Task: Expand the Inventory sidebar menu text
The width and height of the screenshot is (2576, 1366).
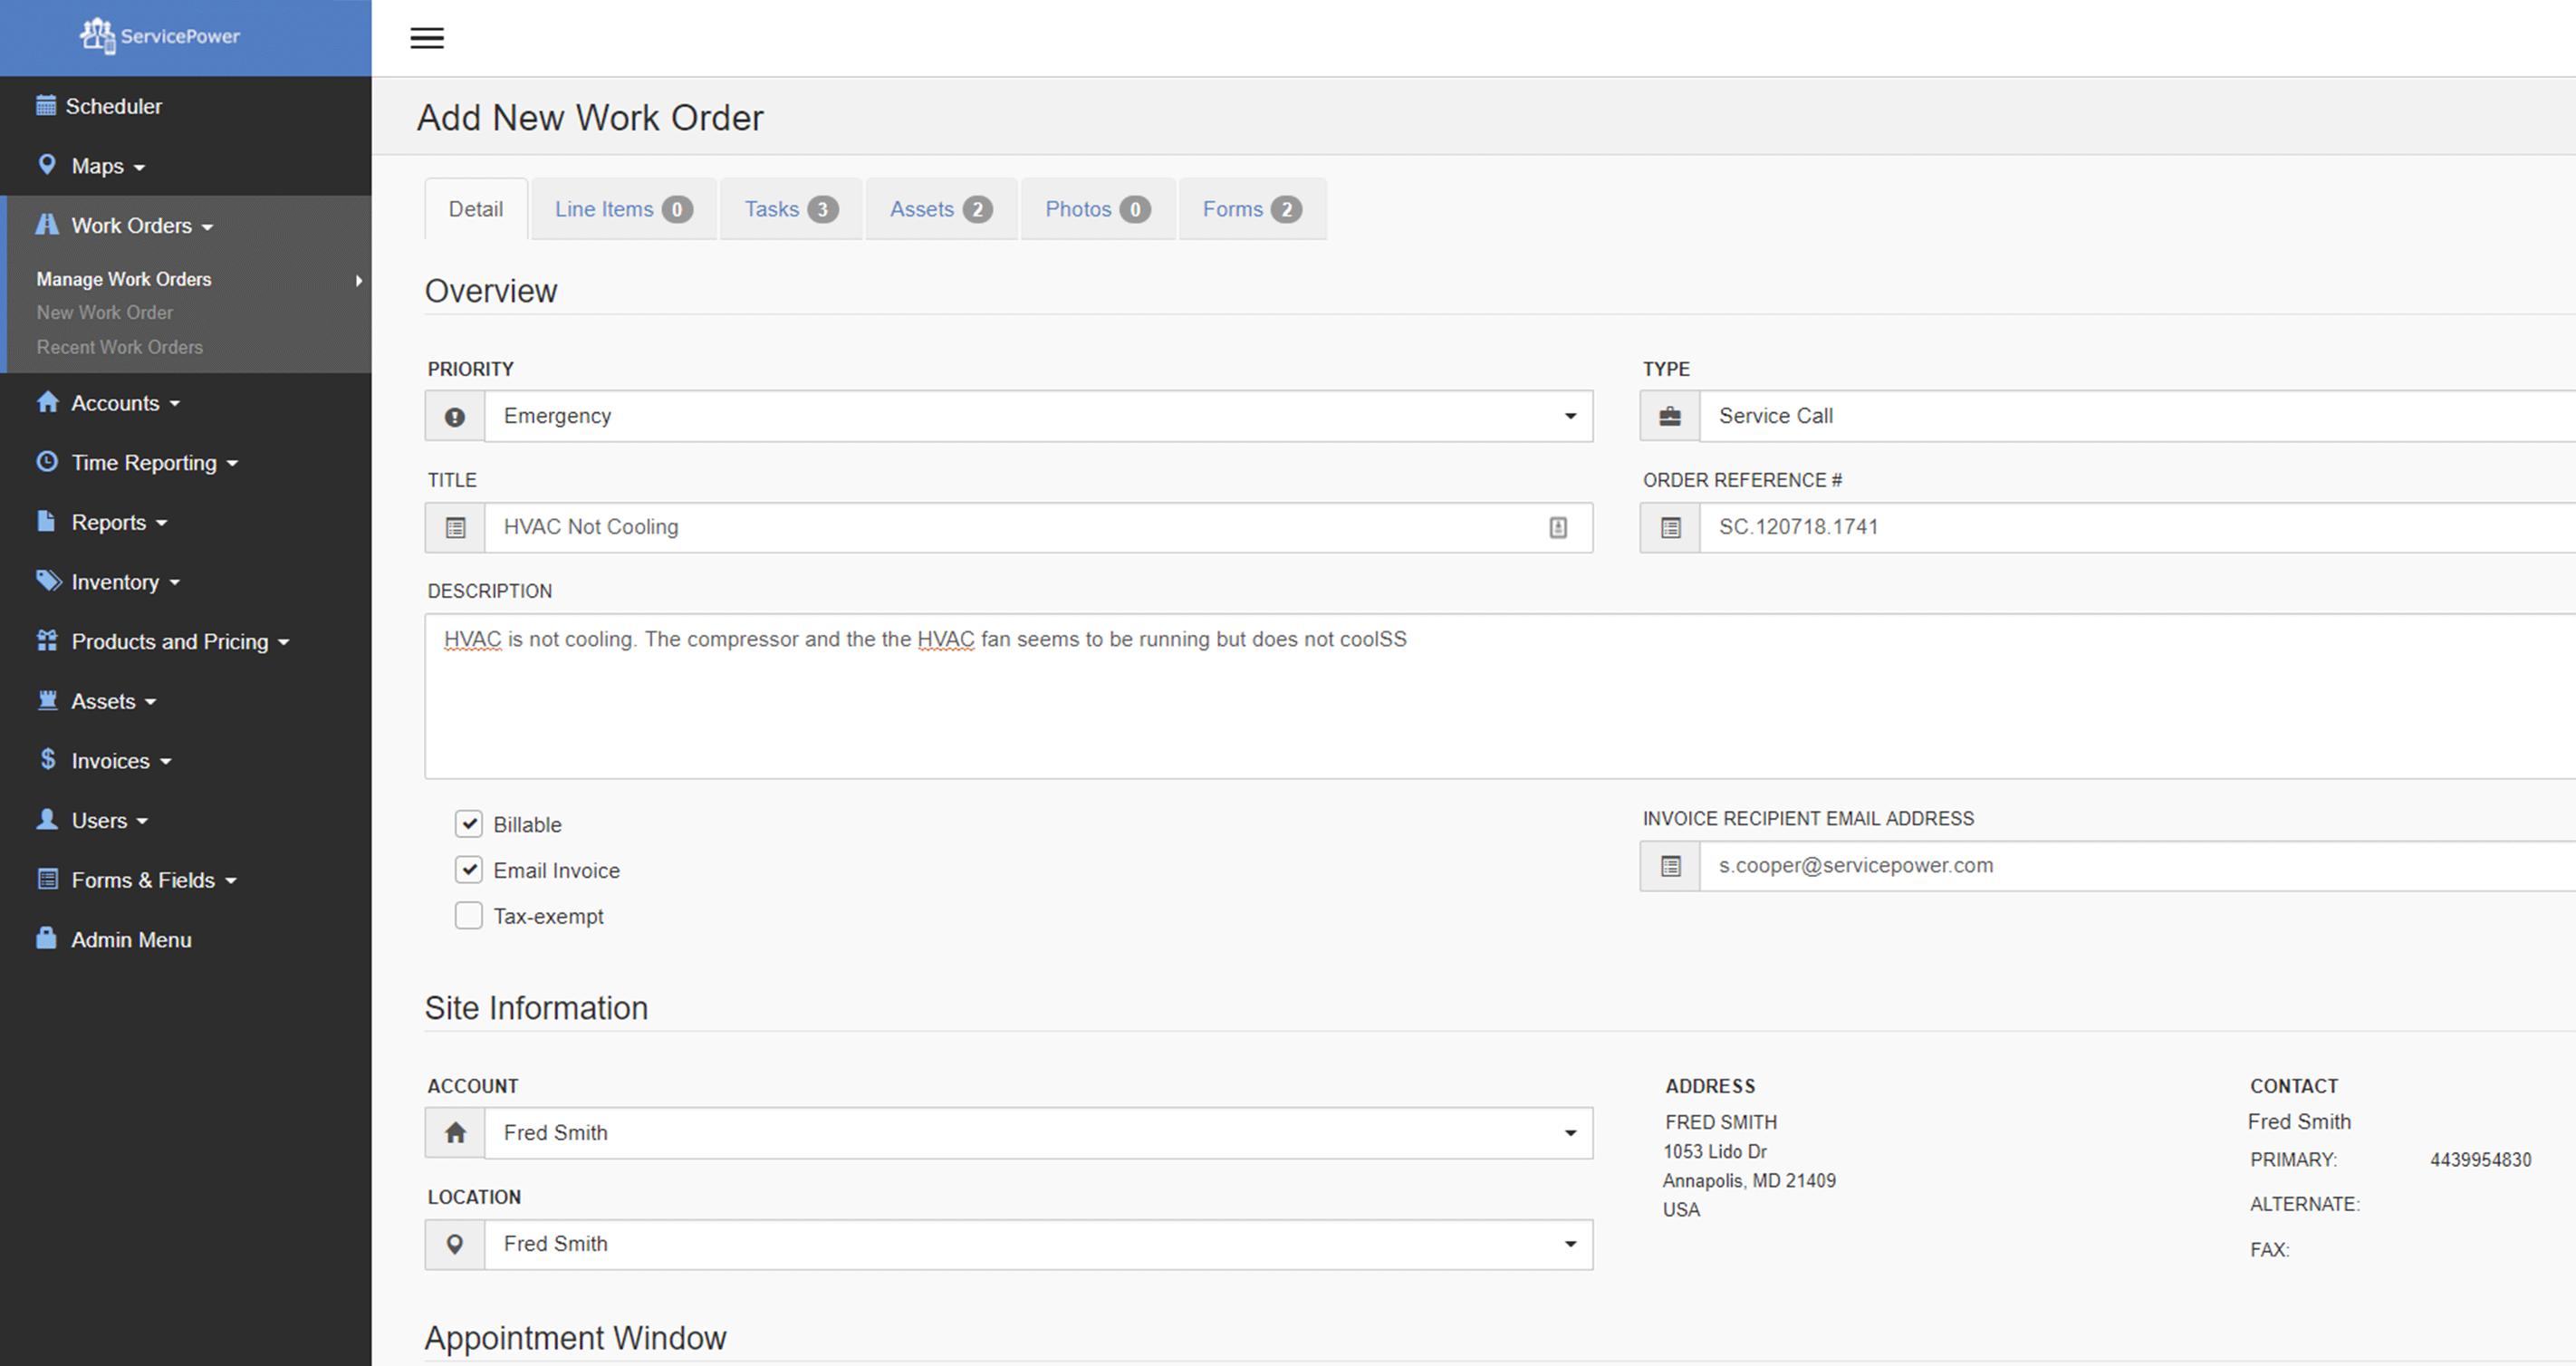Action: click(115, 582)
